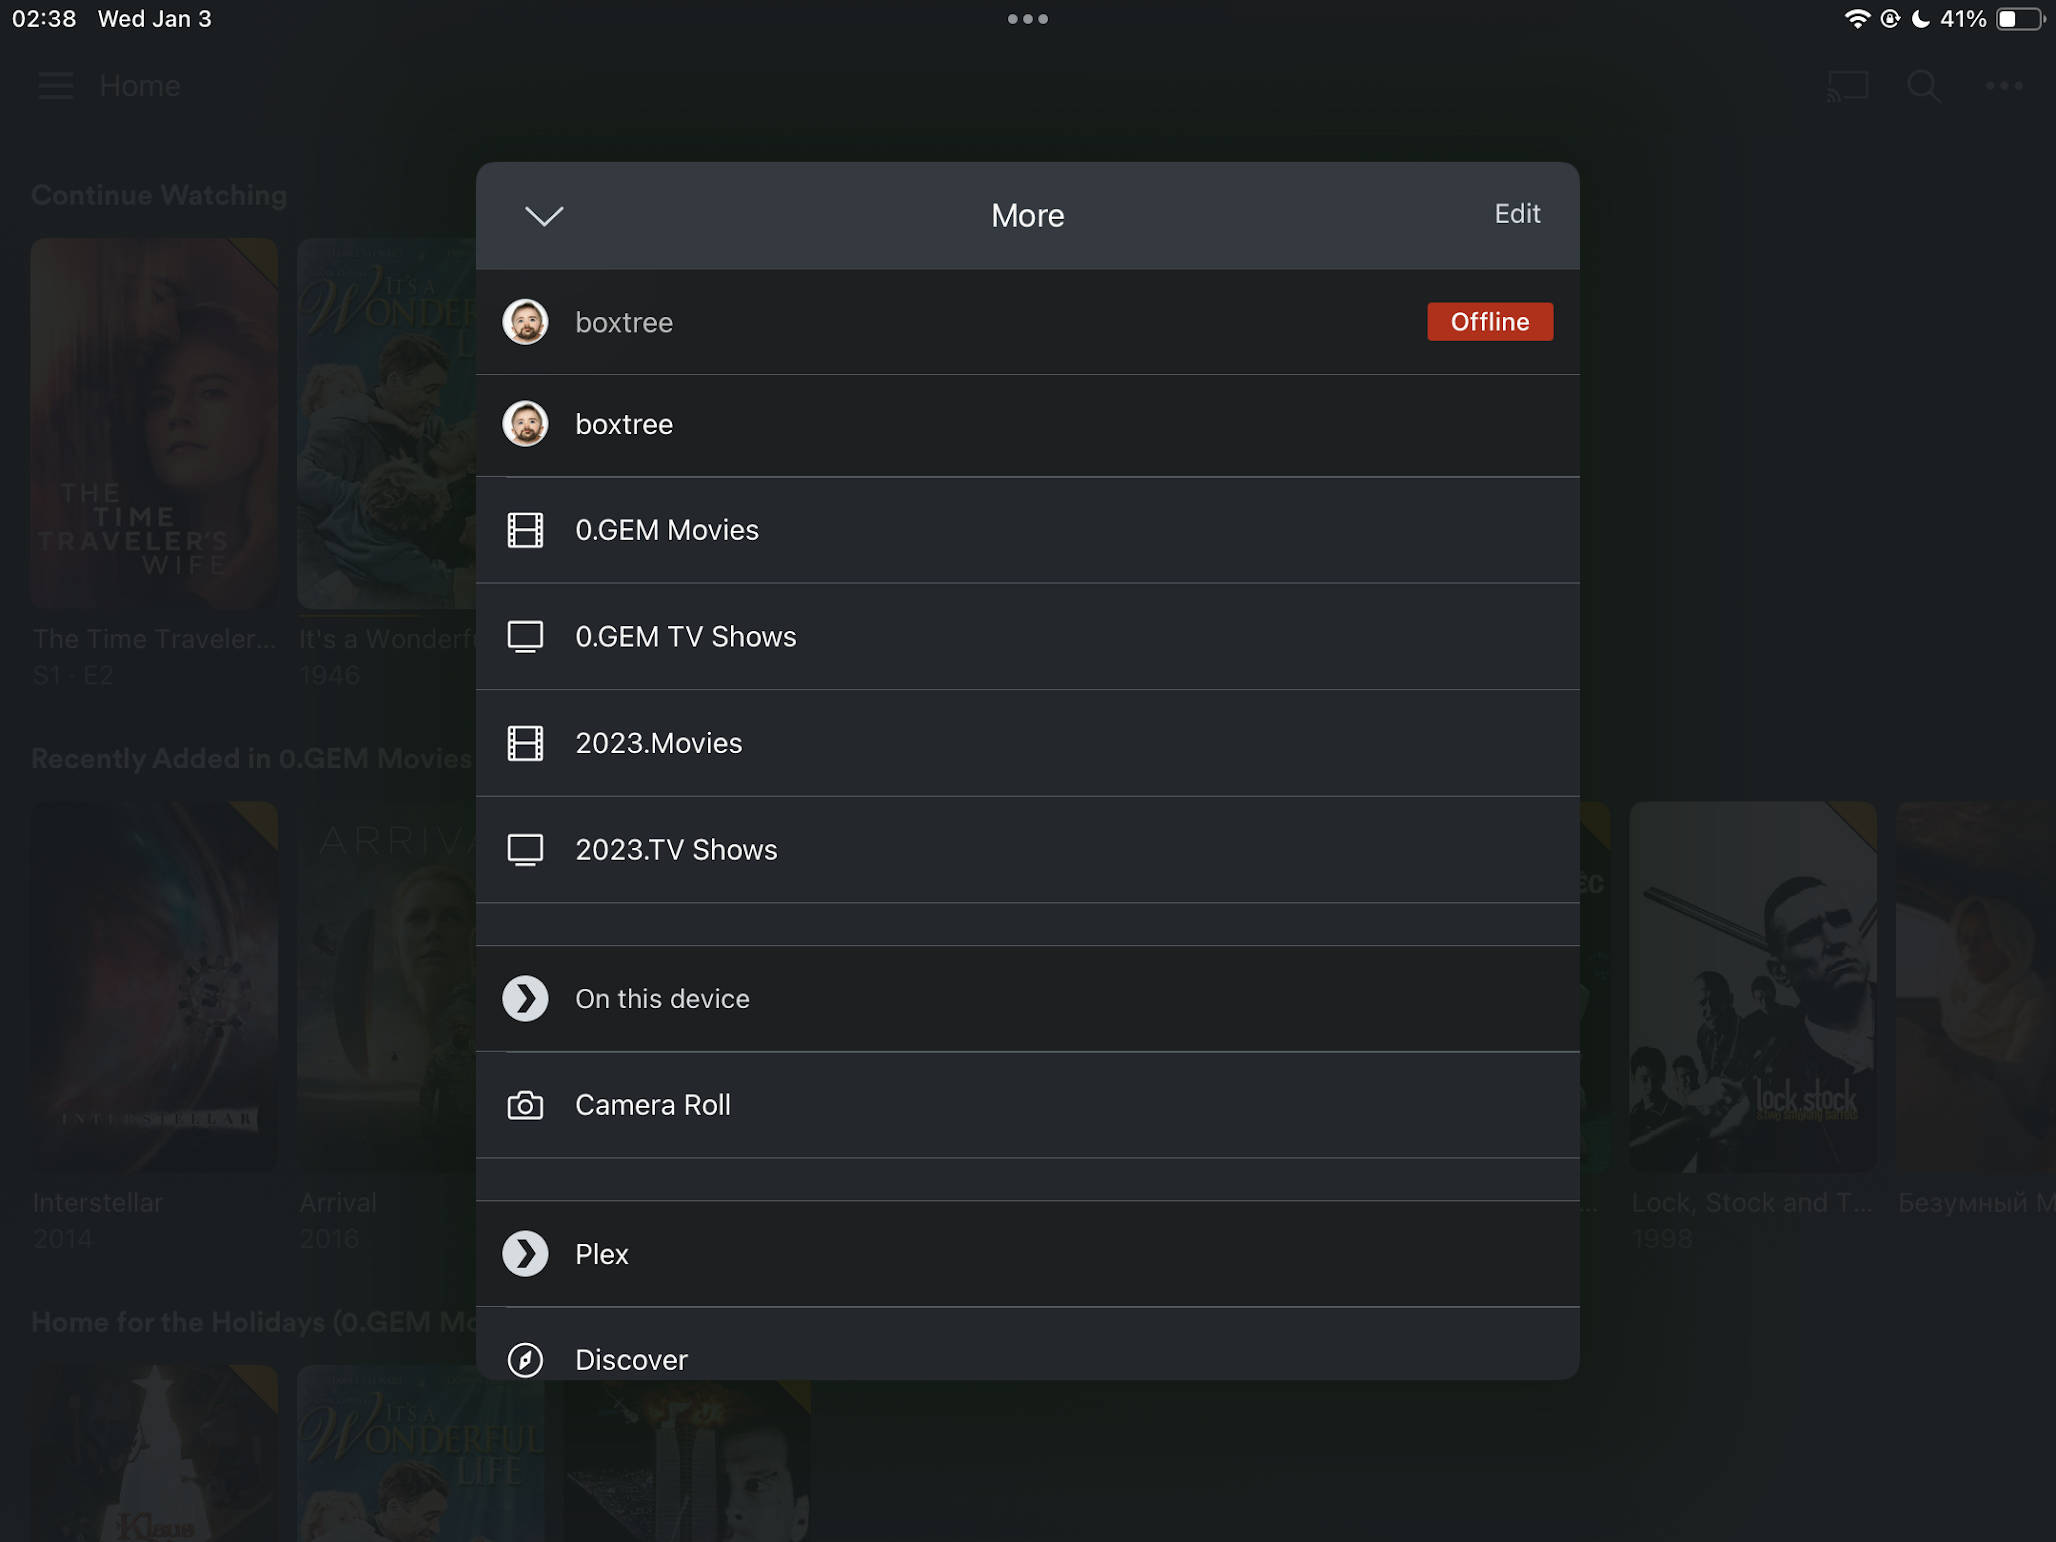Expand the Plex section arrow

(x=525, y=1254)
